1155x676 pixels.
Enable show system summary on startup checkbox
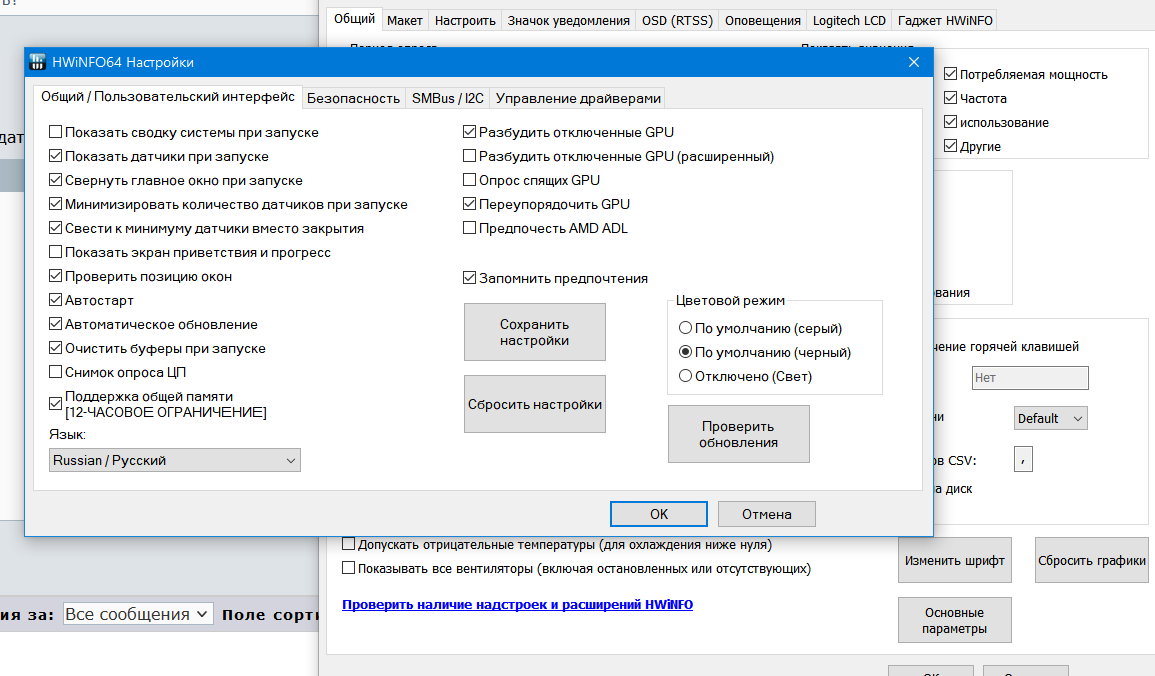pyautogui.click(x=55, y=132)
